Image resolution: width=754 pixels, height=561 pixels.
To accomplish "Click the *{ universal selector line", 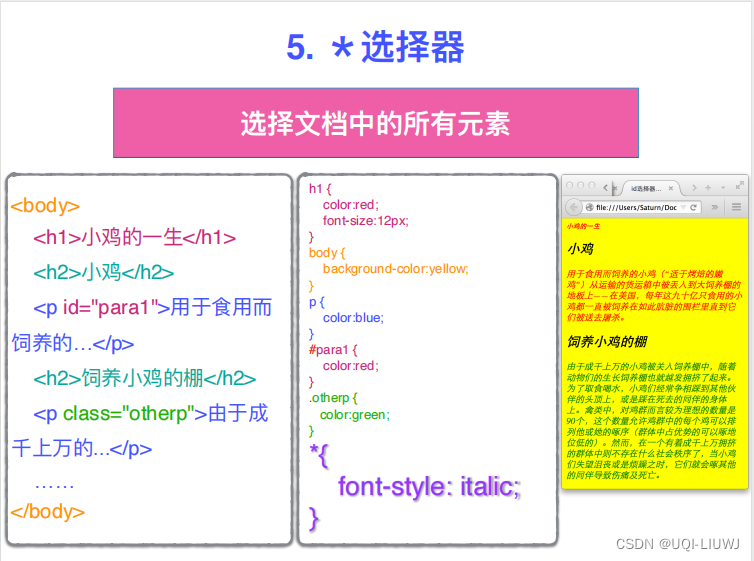I will [319, 456].
